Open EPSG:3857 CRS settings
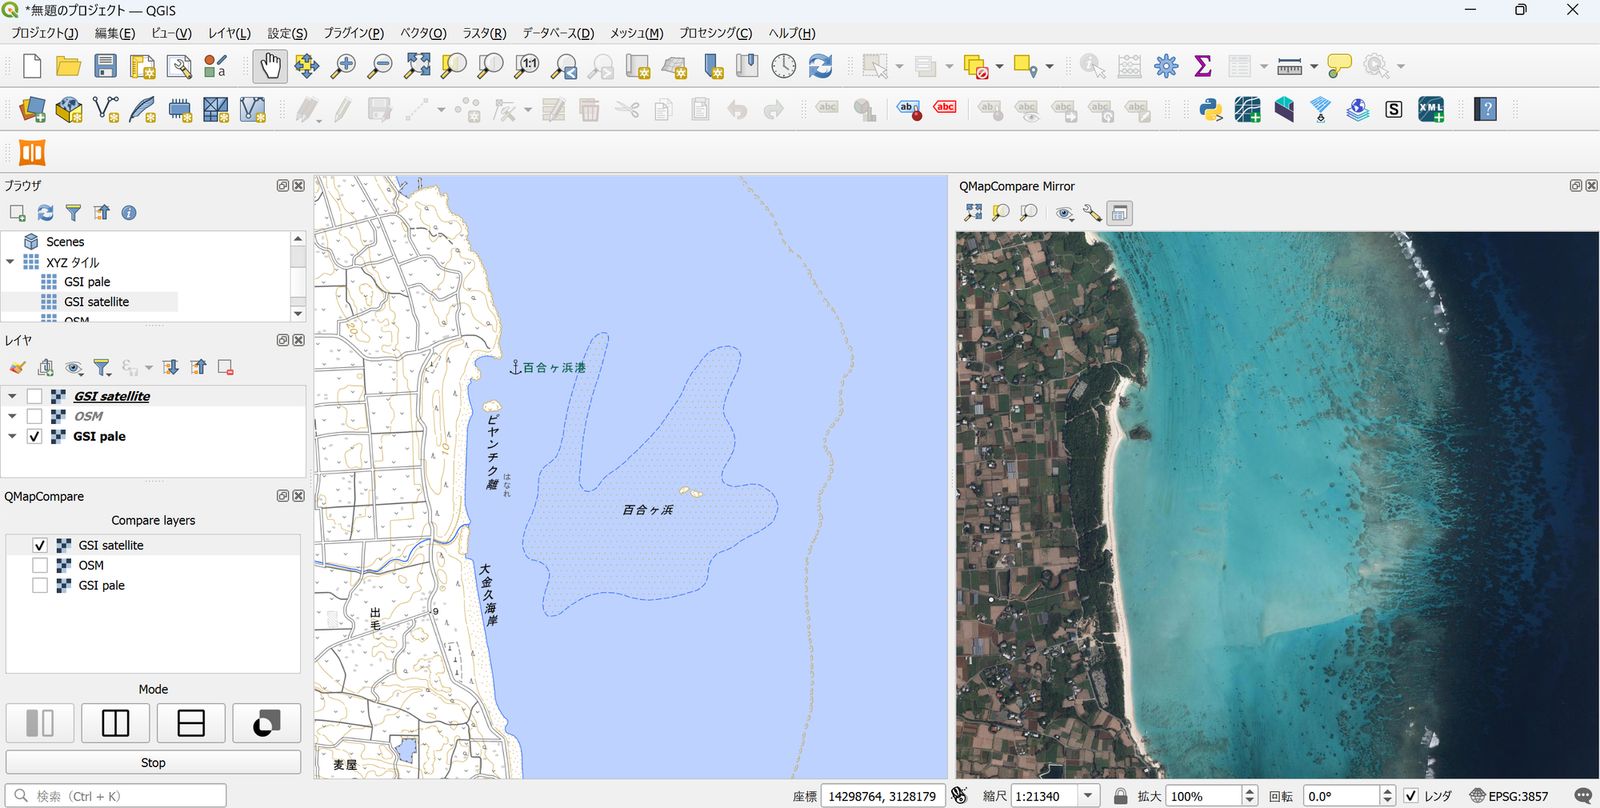Screen dimensions: 1600x808 click(1508, 796)
